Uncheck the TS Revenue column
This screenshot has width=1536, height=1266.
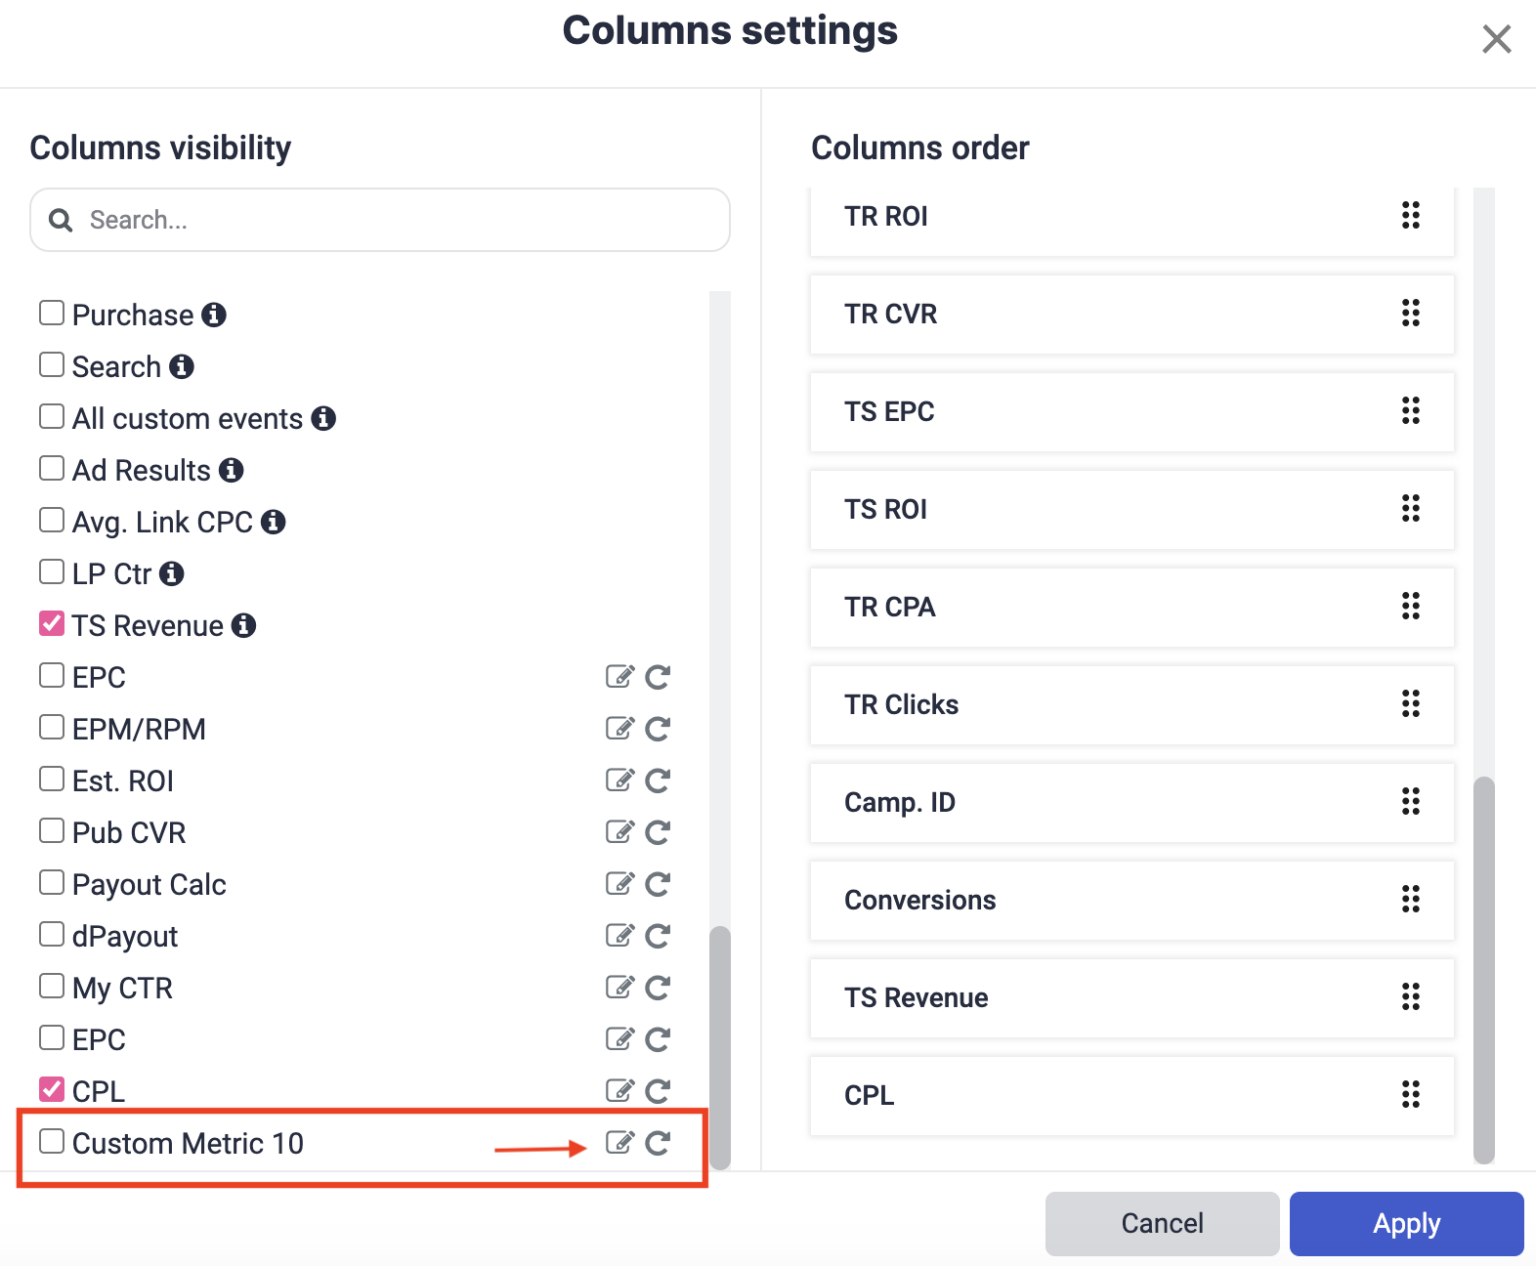(51, 623)
